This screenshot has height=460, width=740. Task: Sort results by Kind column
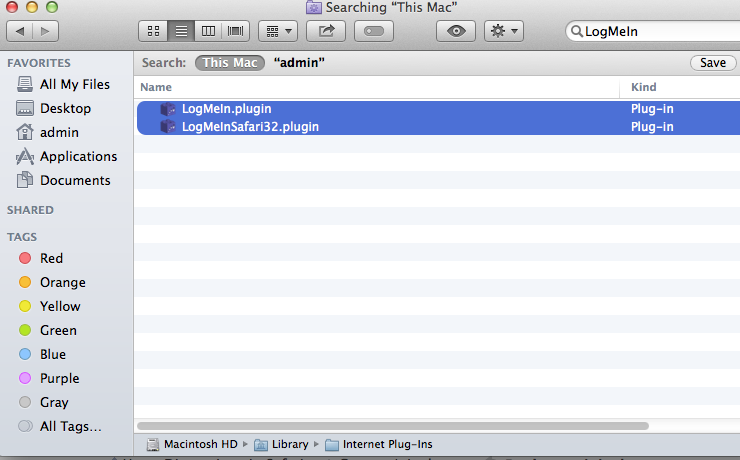click(680, 87)
